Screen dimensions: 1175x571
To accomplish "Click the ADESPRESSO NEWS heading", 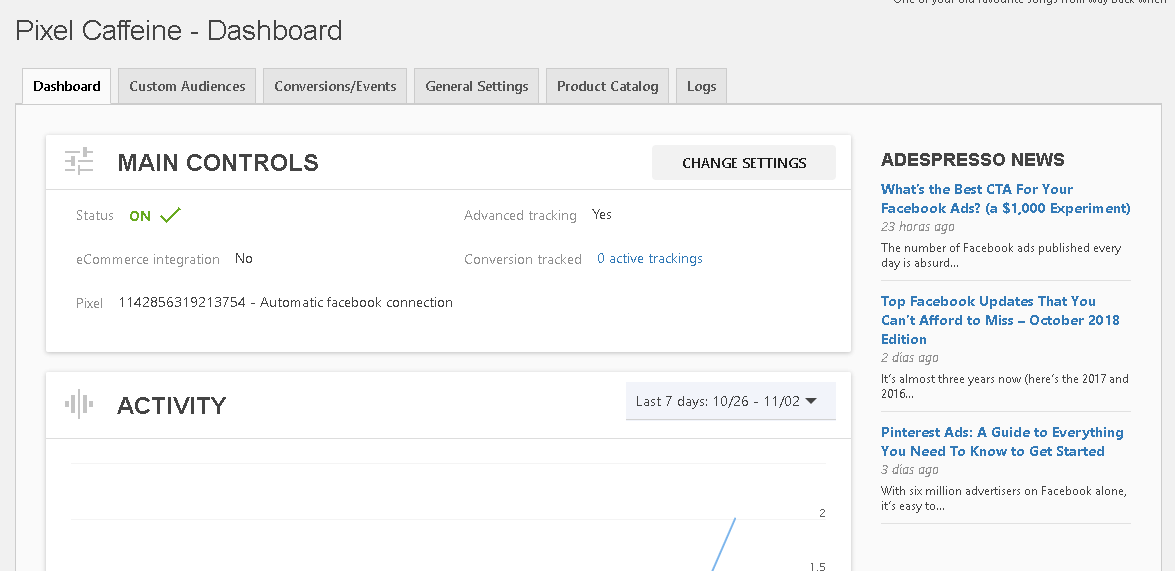I will tap(973, 160).
